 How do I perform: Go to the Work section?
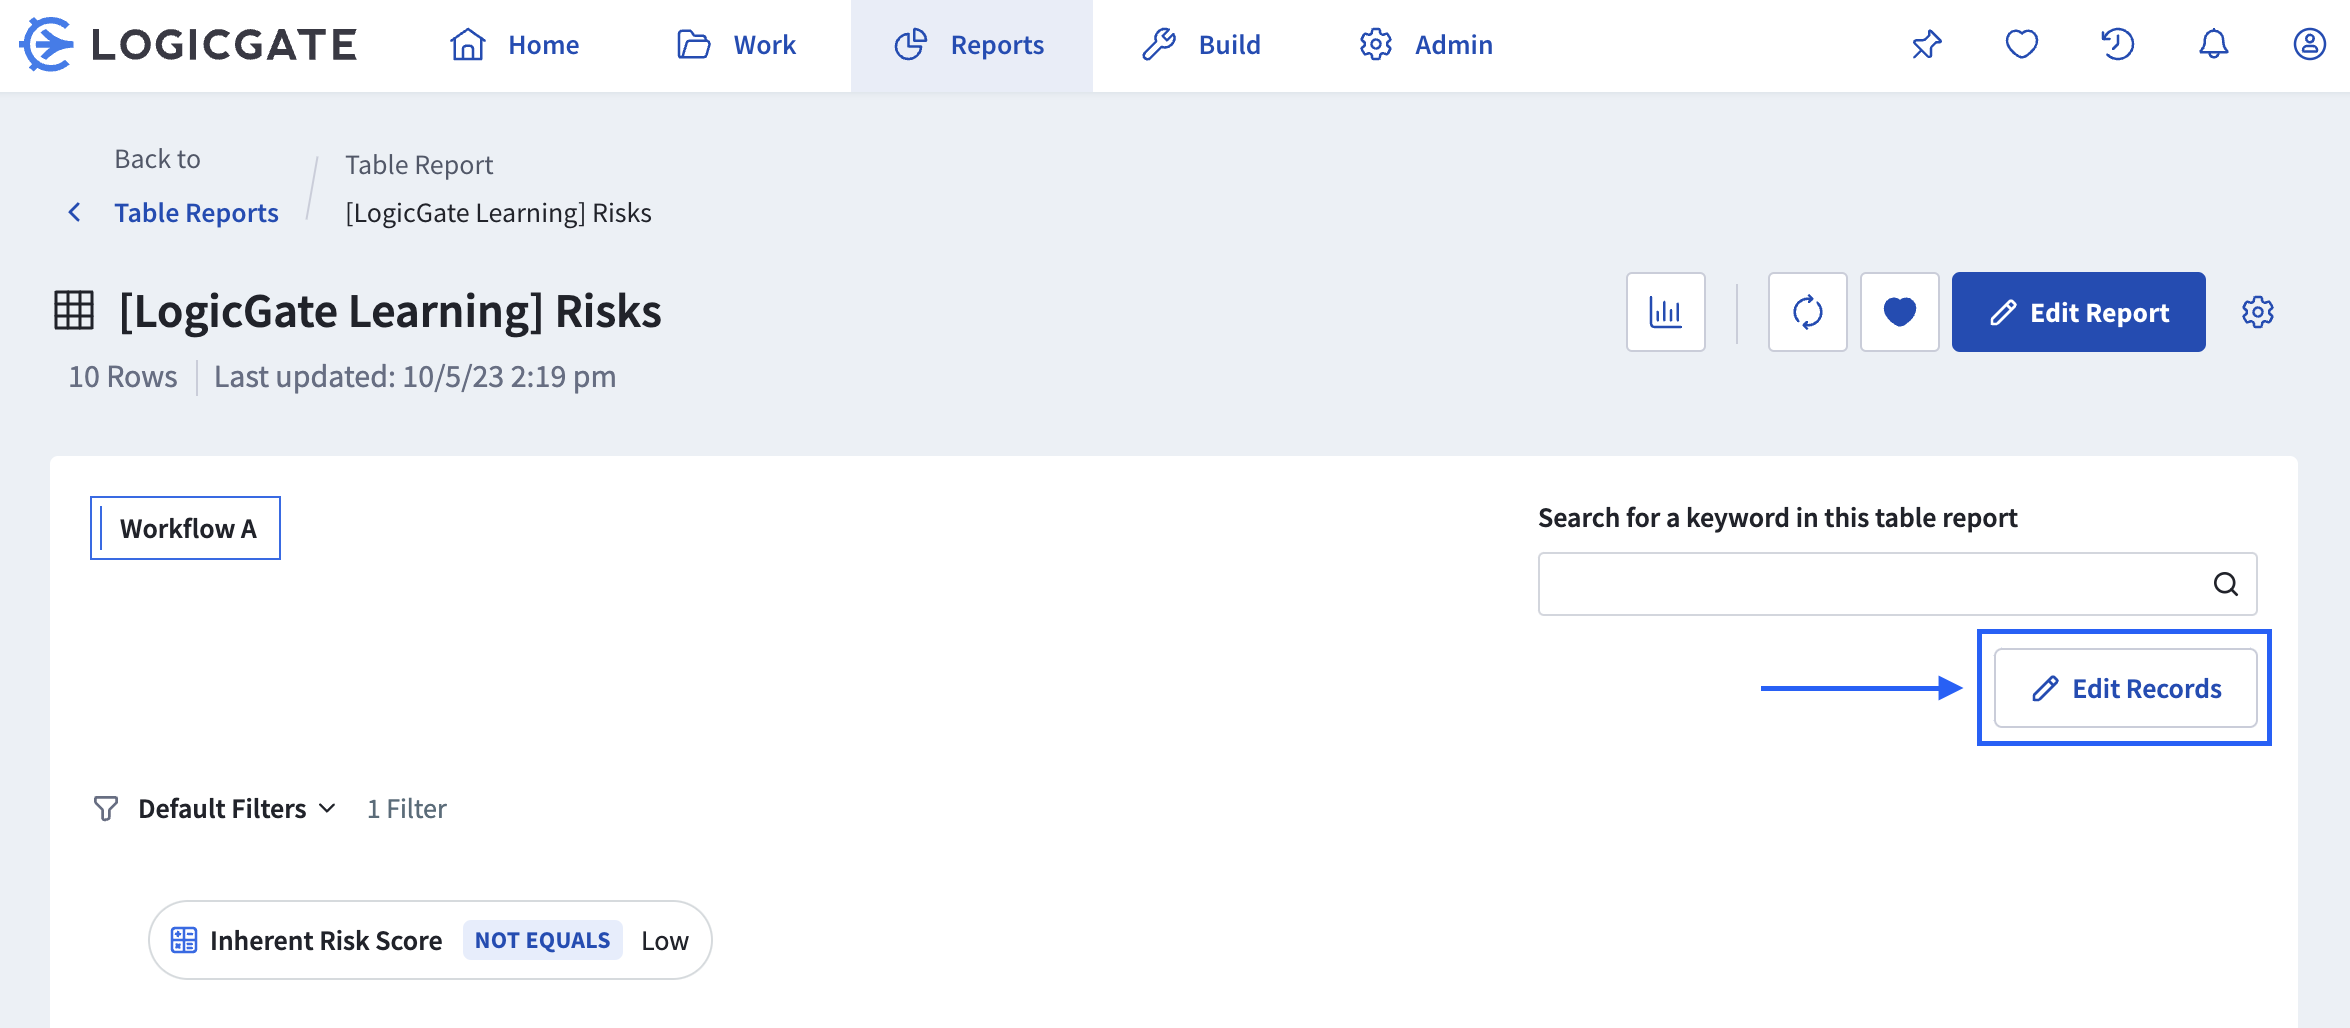coord(736,45)
